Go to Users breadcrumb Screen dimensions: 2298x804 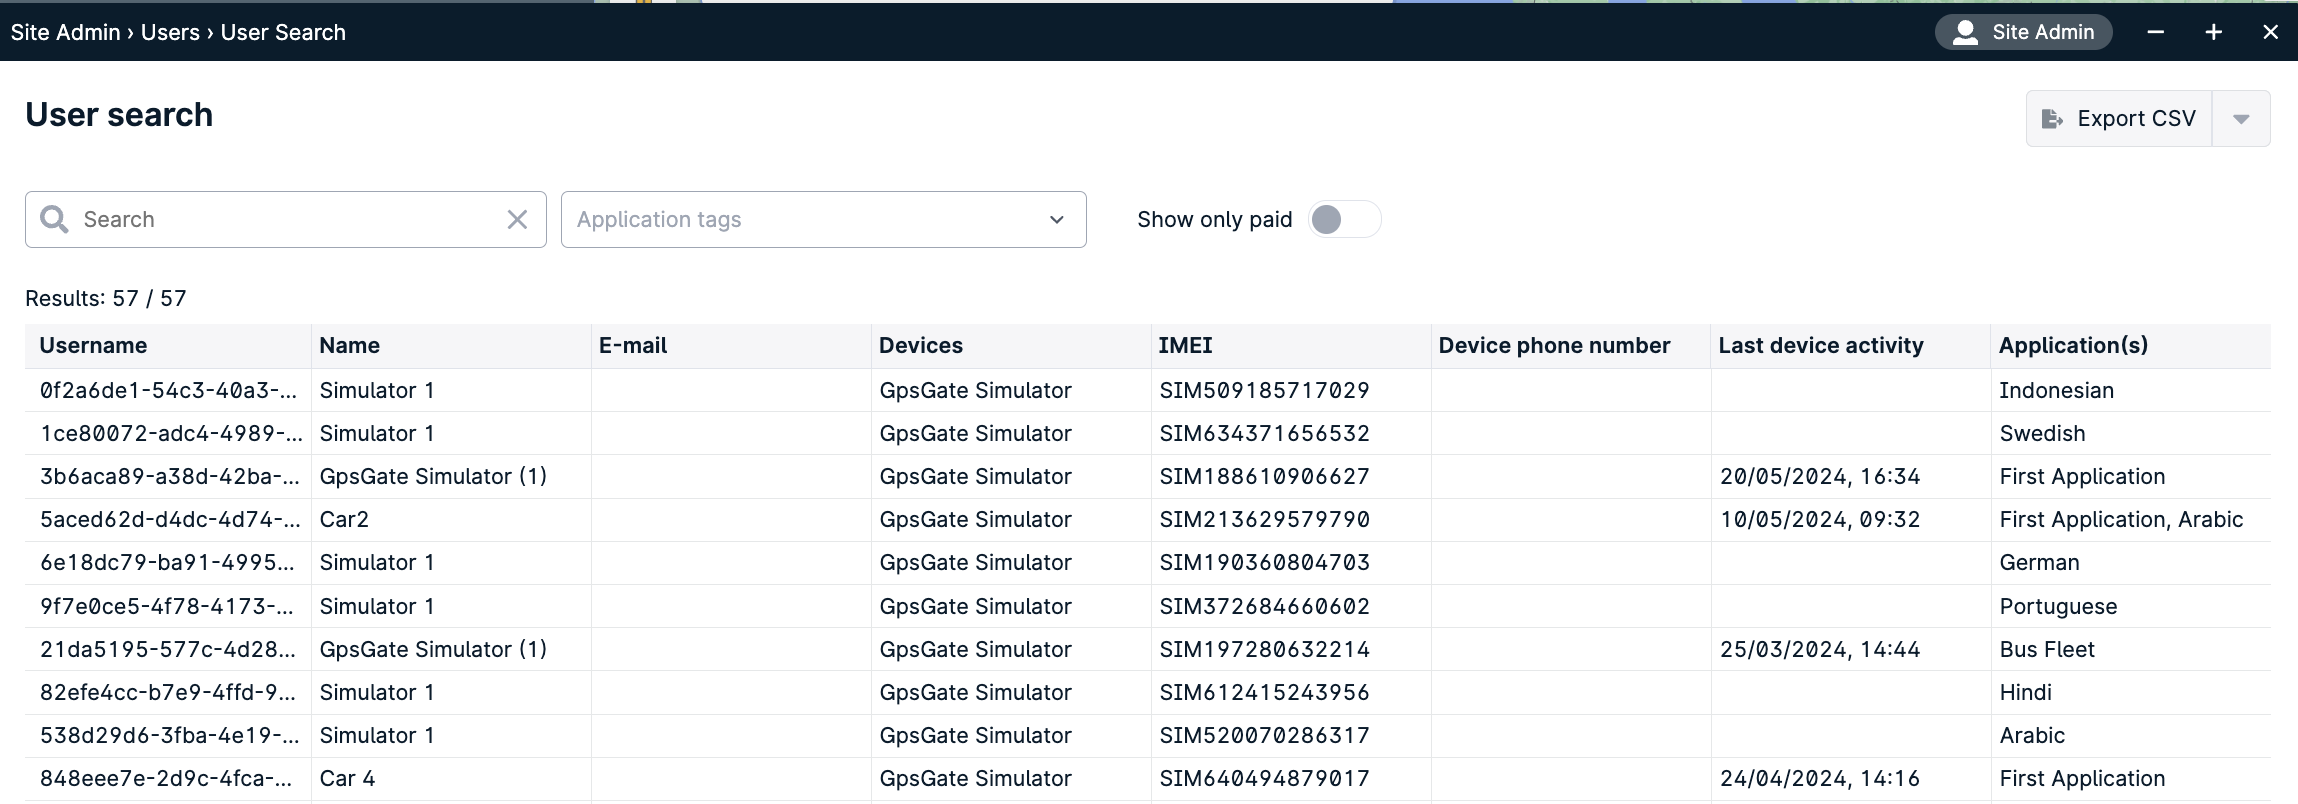[170, 32]
